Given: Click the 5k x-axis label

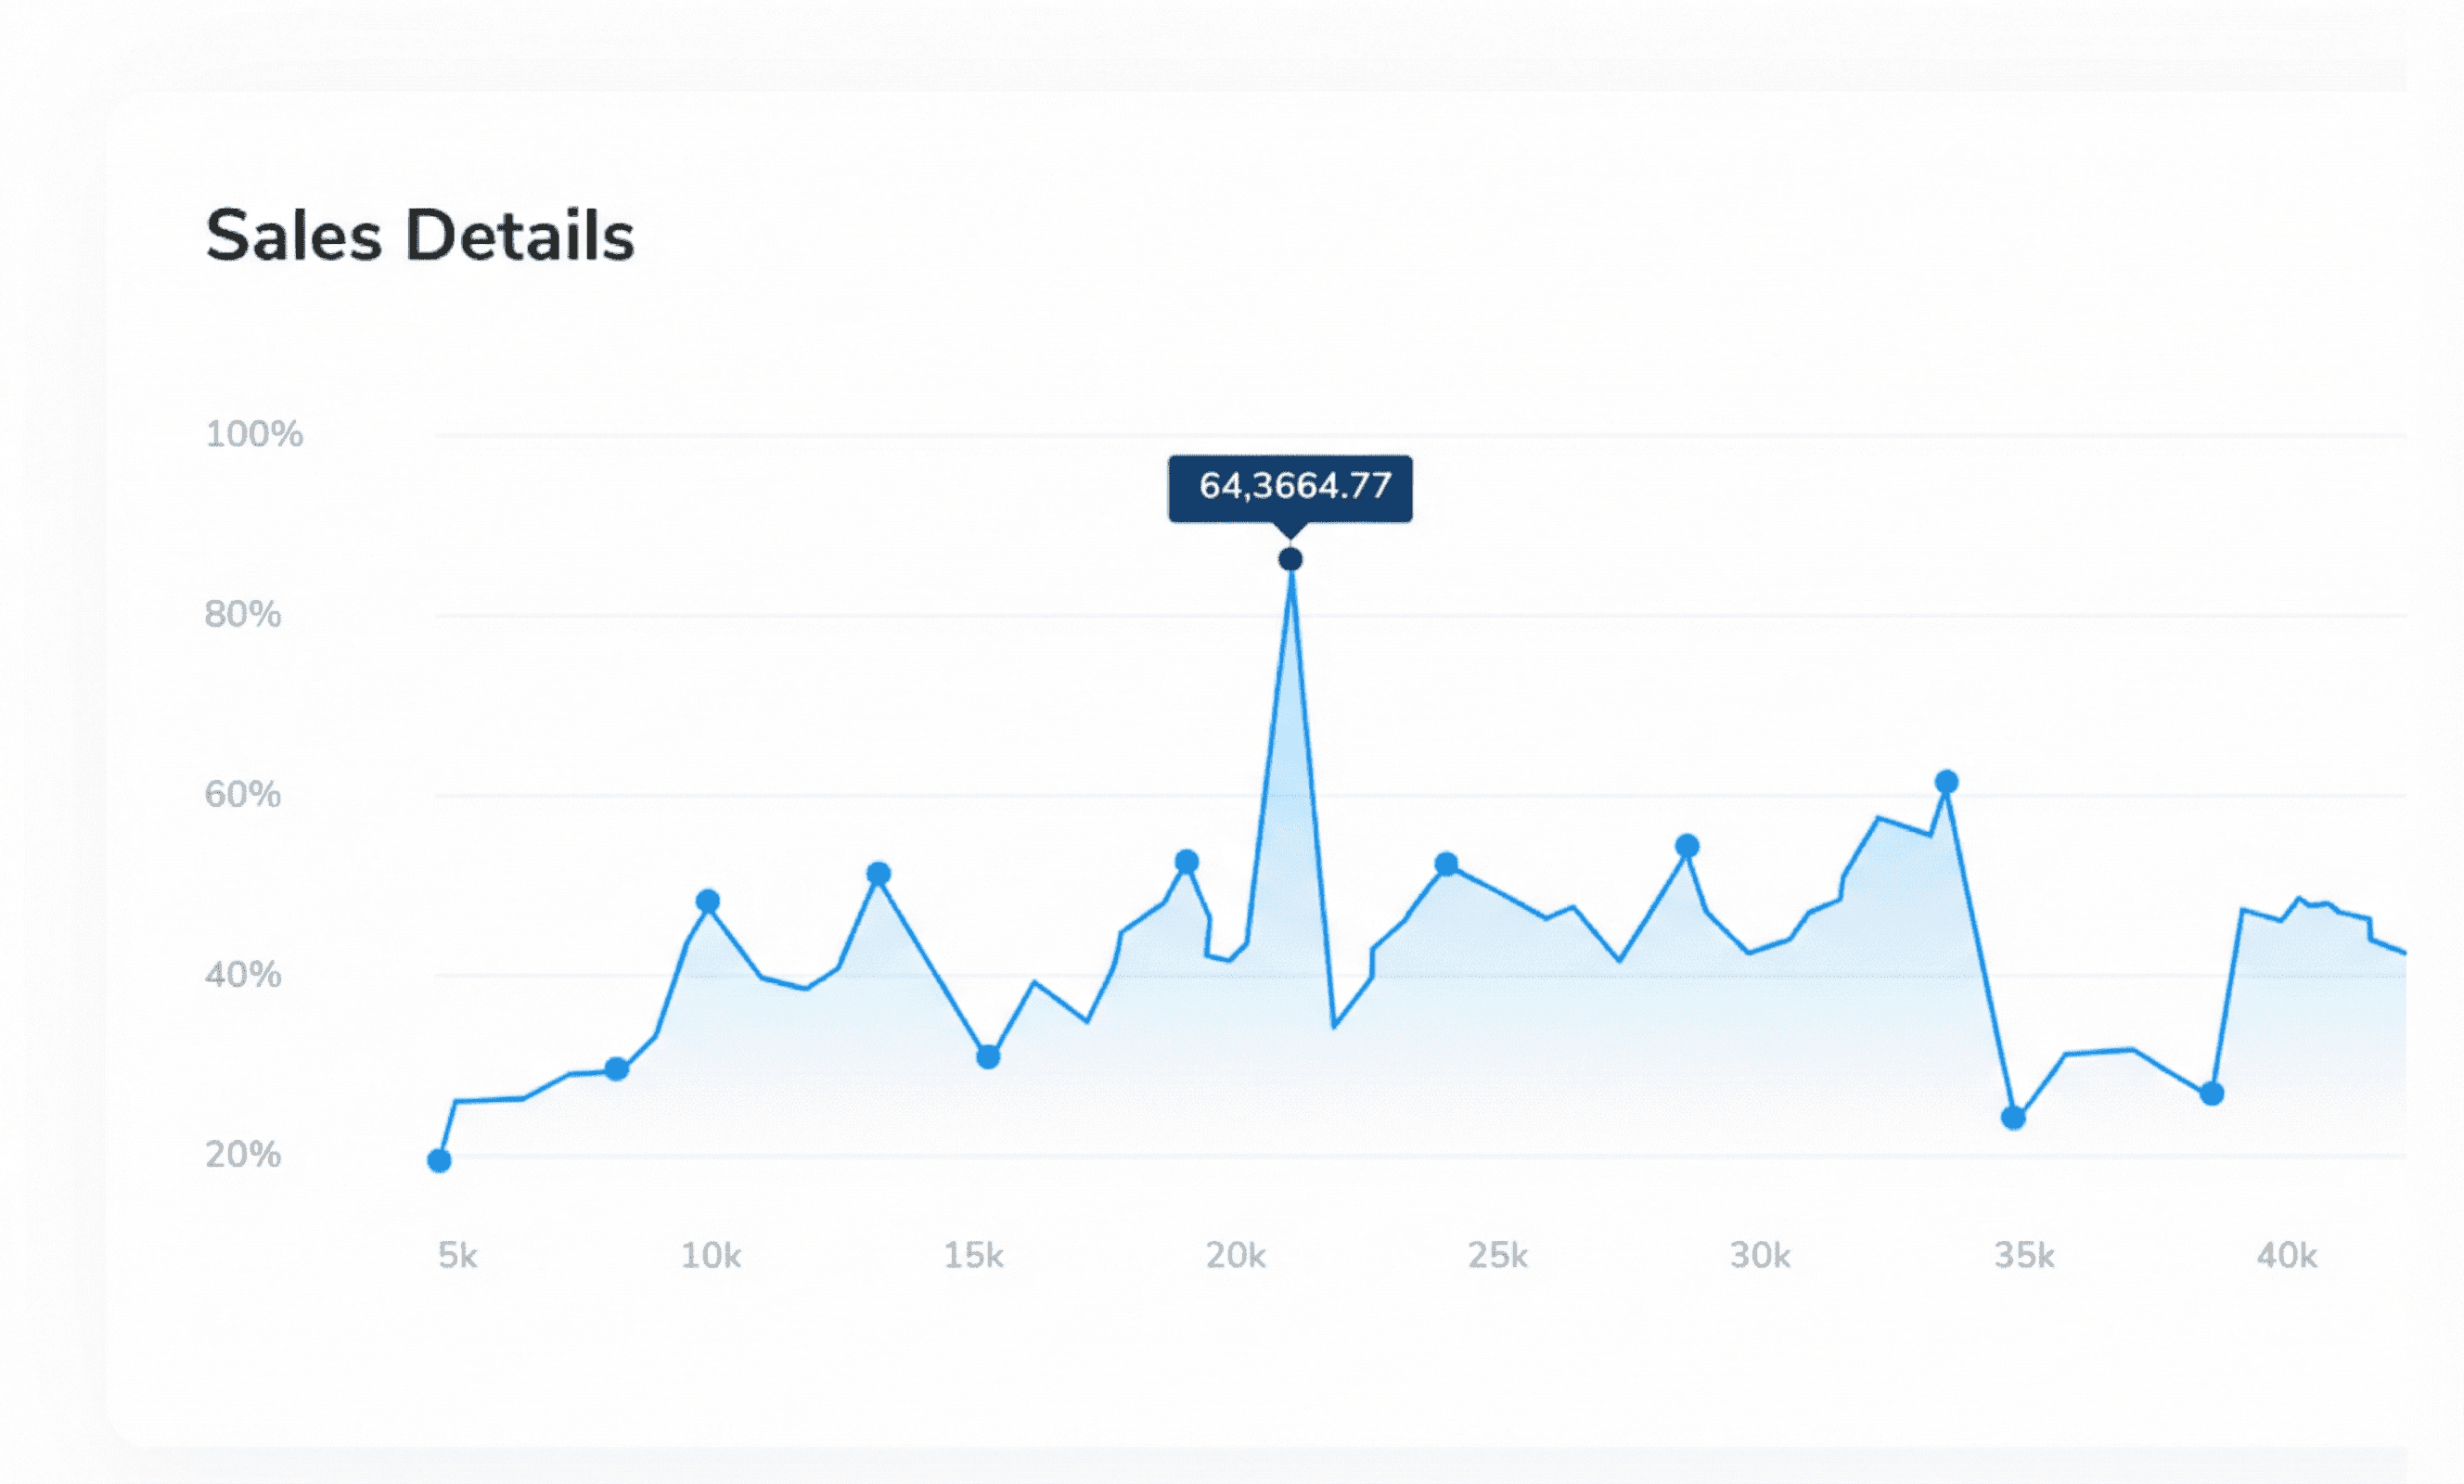Looking at the screenshot, I should click(458, 1255).
